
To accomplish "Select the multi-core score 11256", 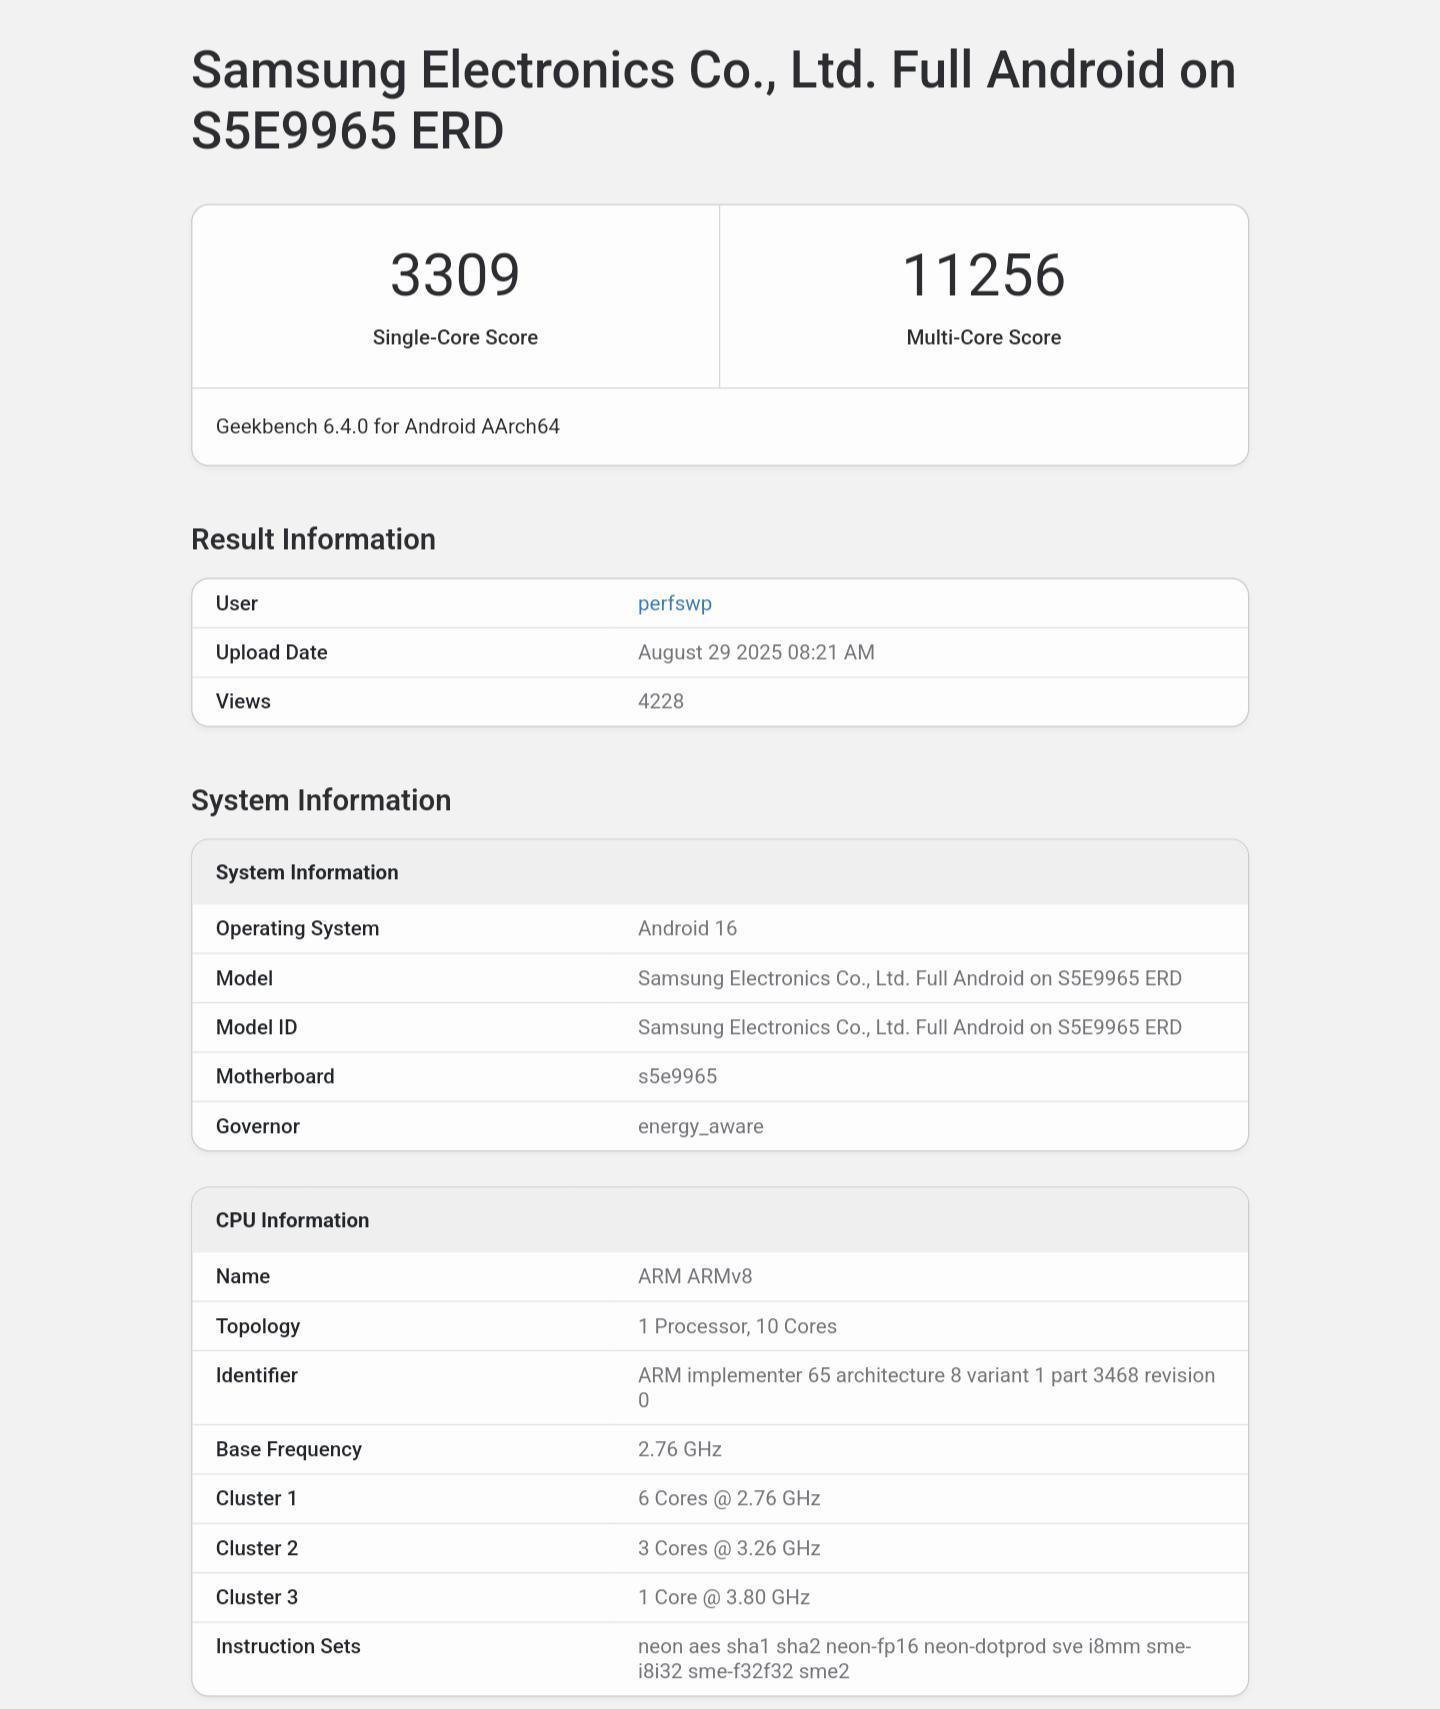I will (984, 275).
